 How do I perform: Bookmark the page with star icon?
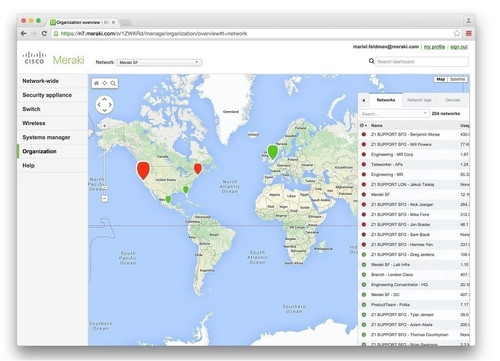point(457,33)
